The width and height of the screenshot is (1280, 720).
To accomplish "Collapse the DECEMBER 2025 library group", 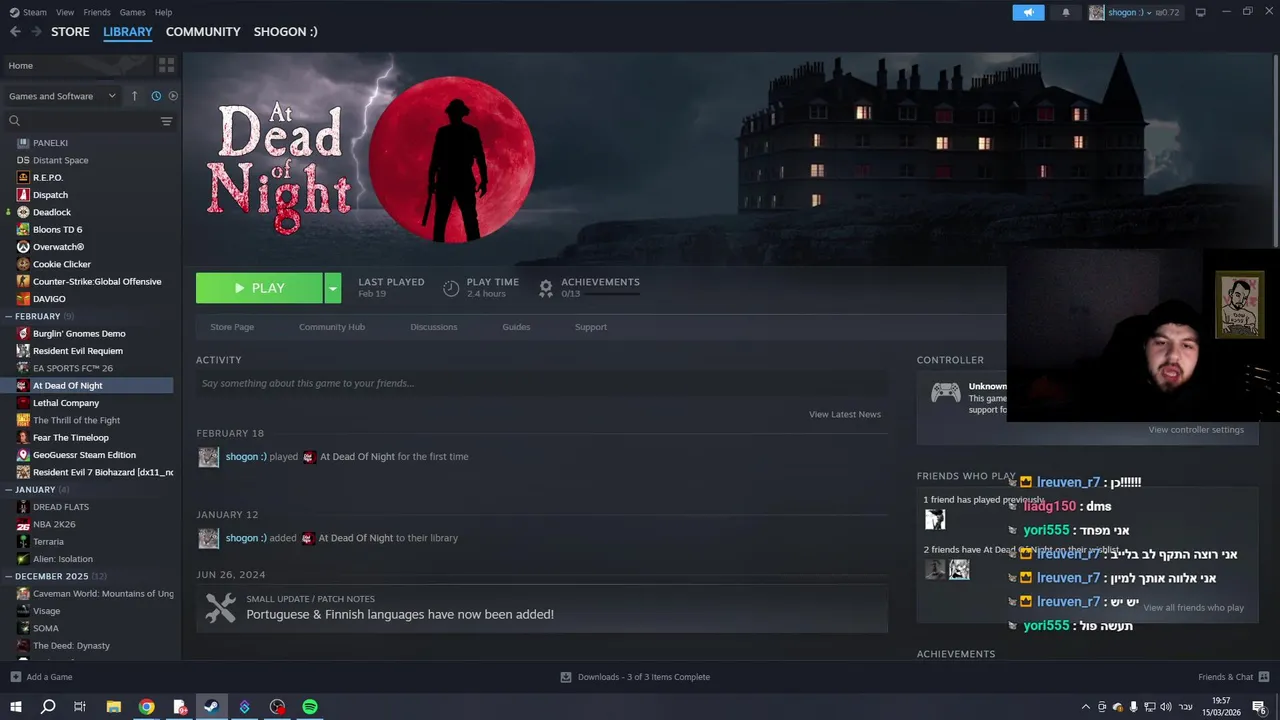I will 10,576.
